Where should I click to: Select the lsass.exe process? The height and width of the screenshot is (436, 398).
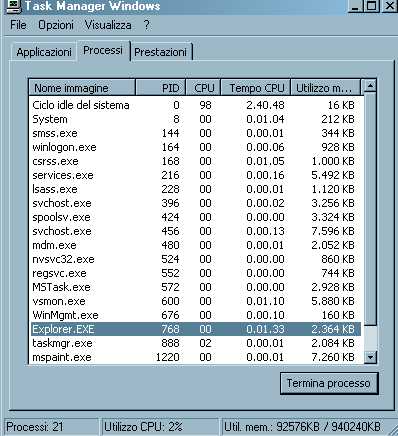[195, 189]
